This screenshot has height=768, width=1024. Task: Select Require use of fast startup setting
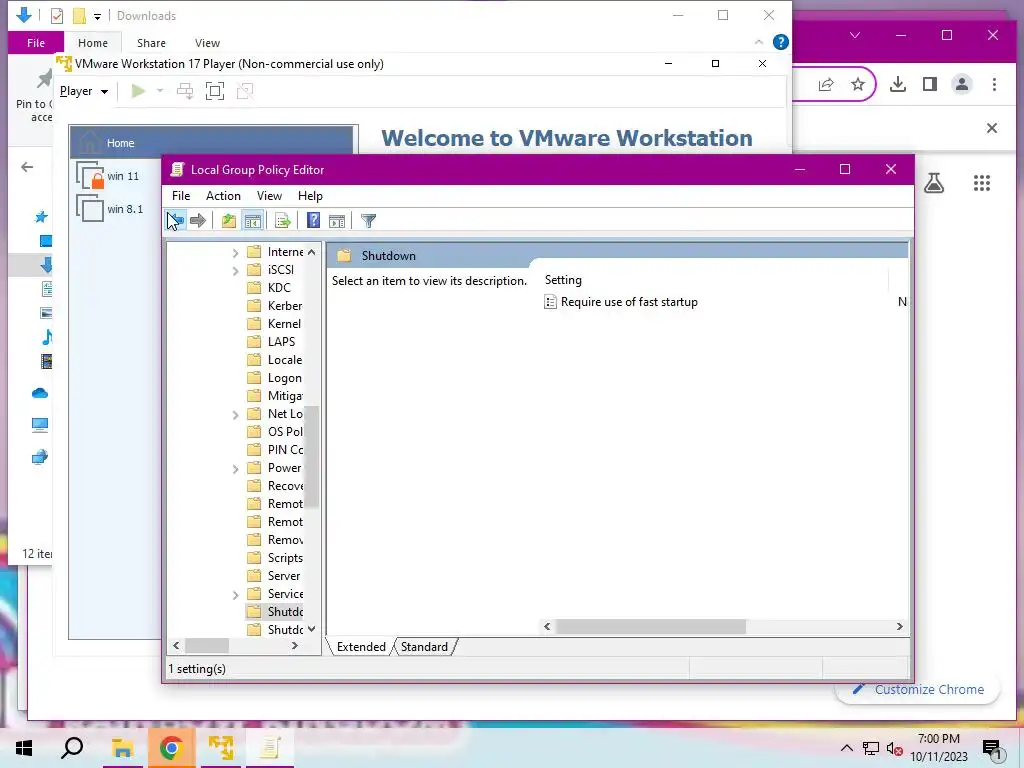(621, 302)
